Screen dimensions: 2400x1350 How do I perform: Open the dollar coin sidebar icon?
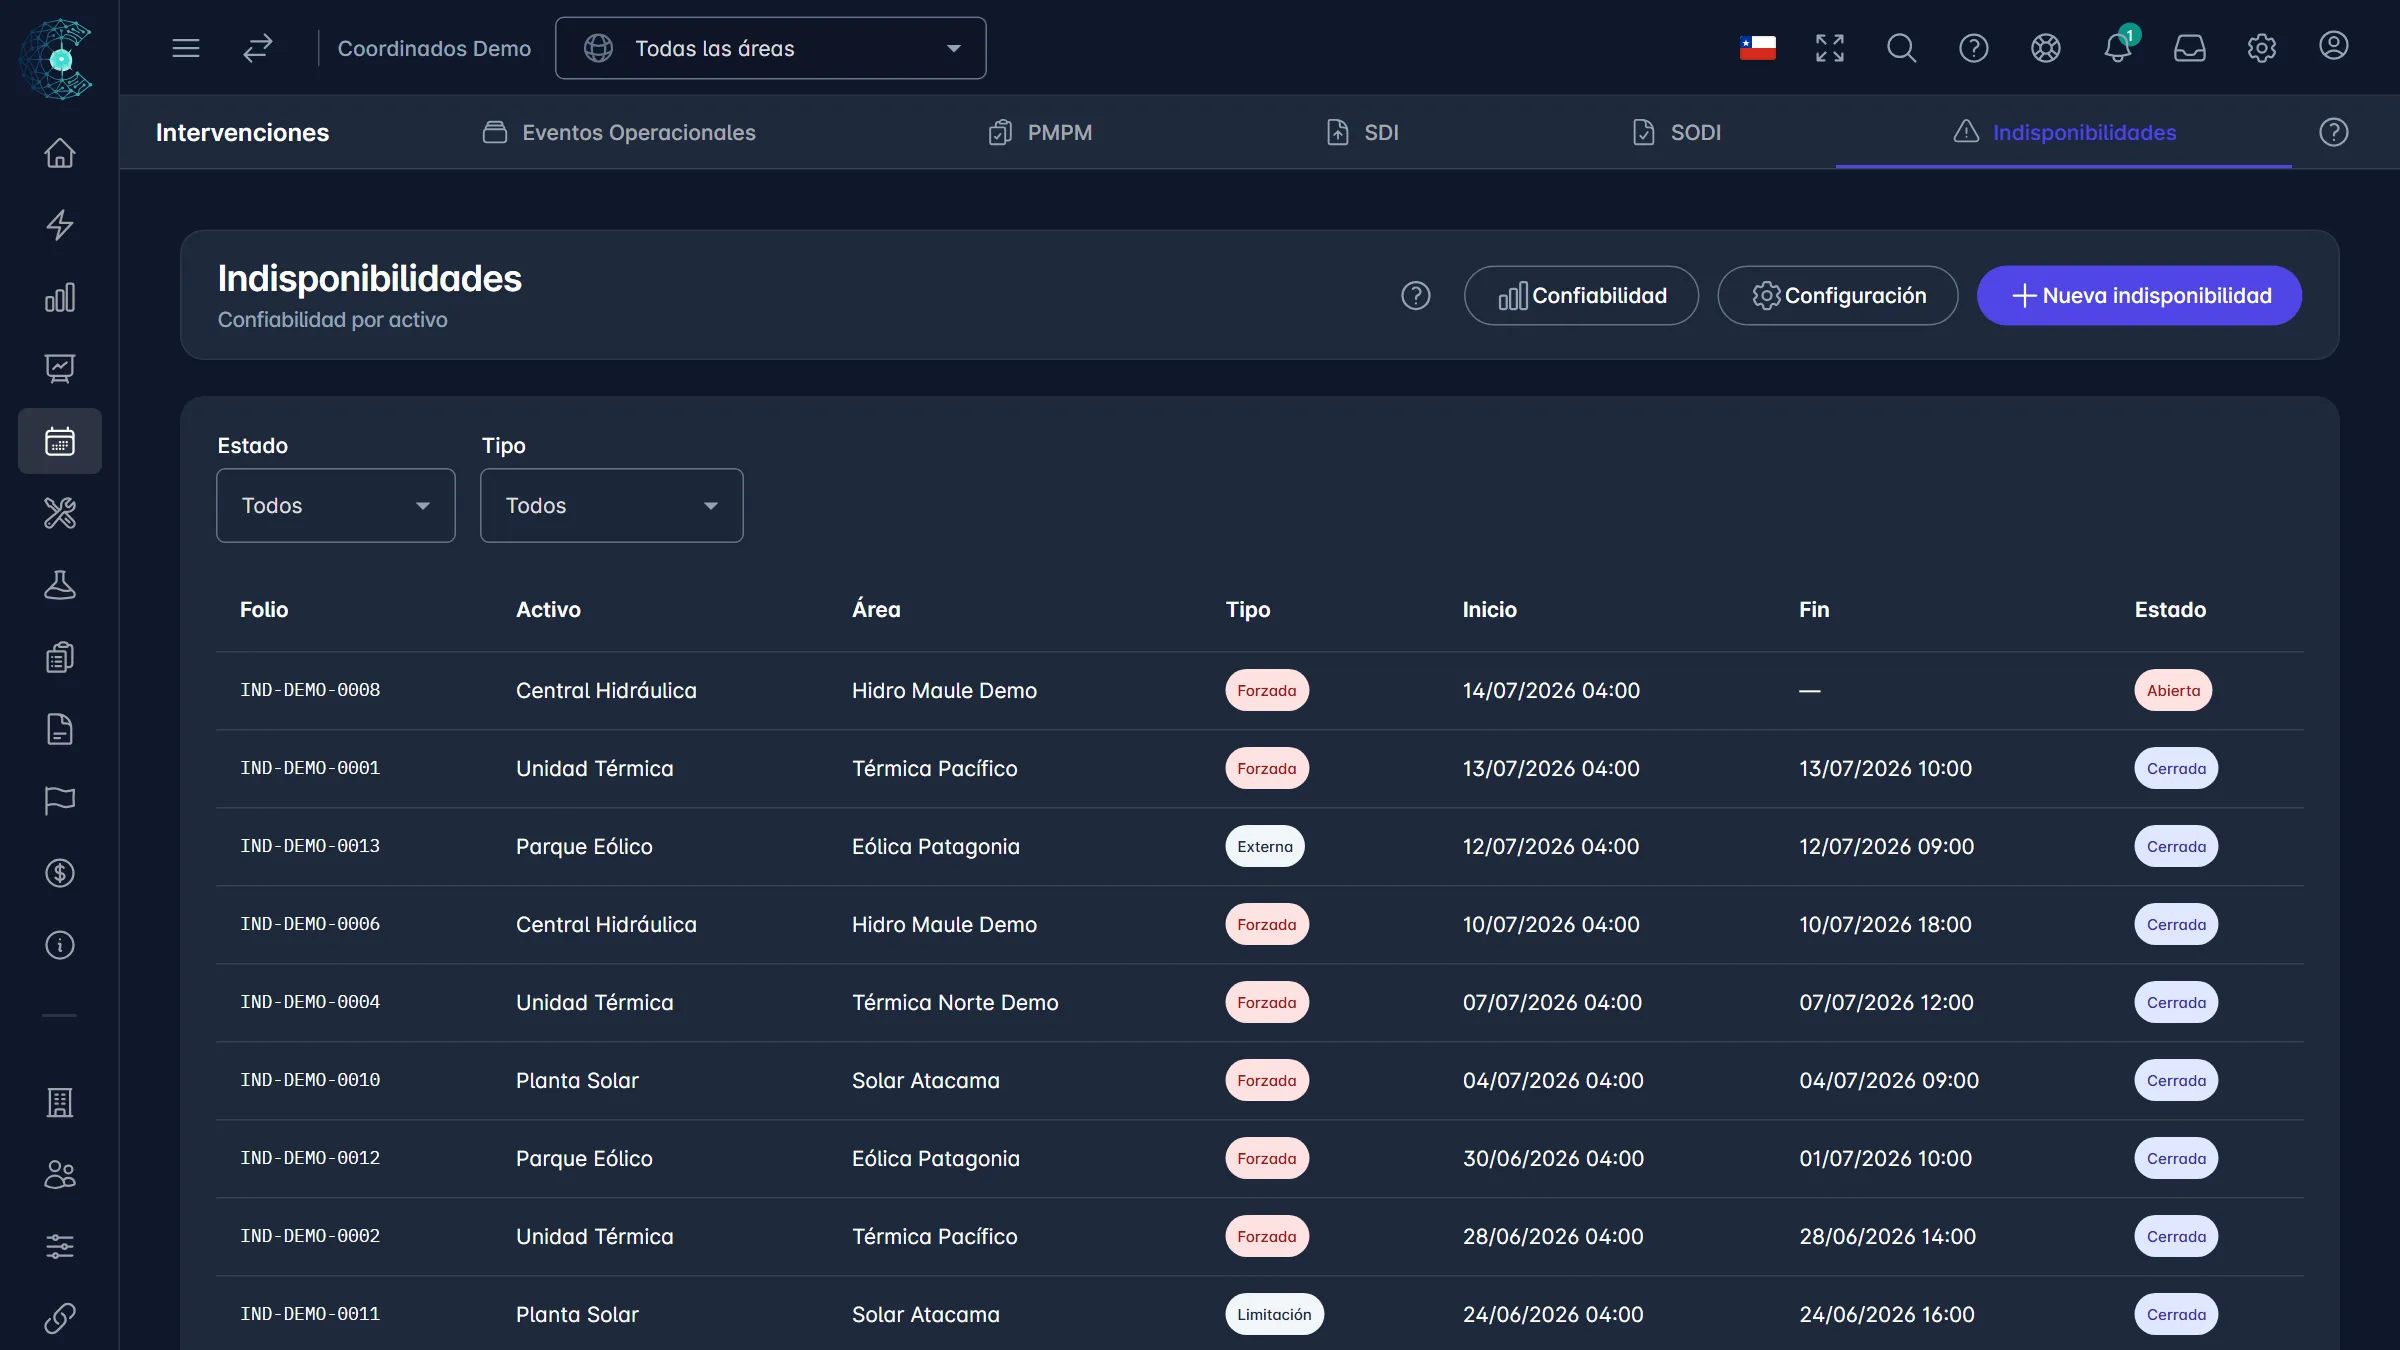tap(60, 873)
